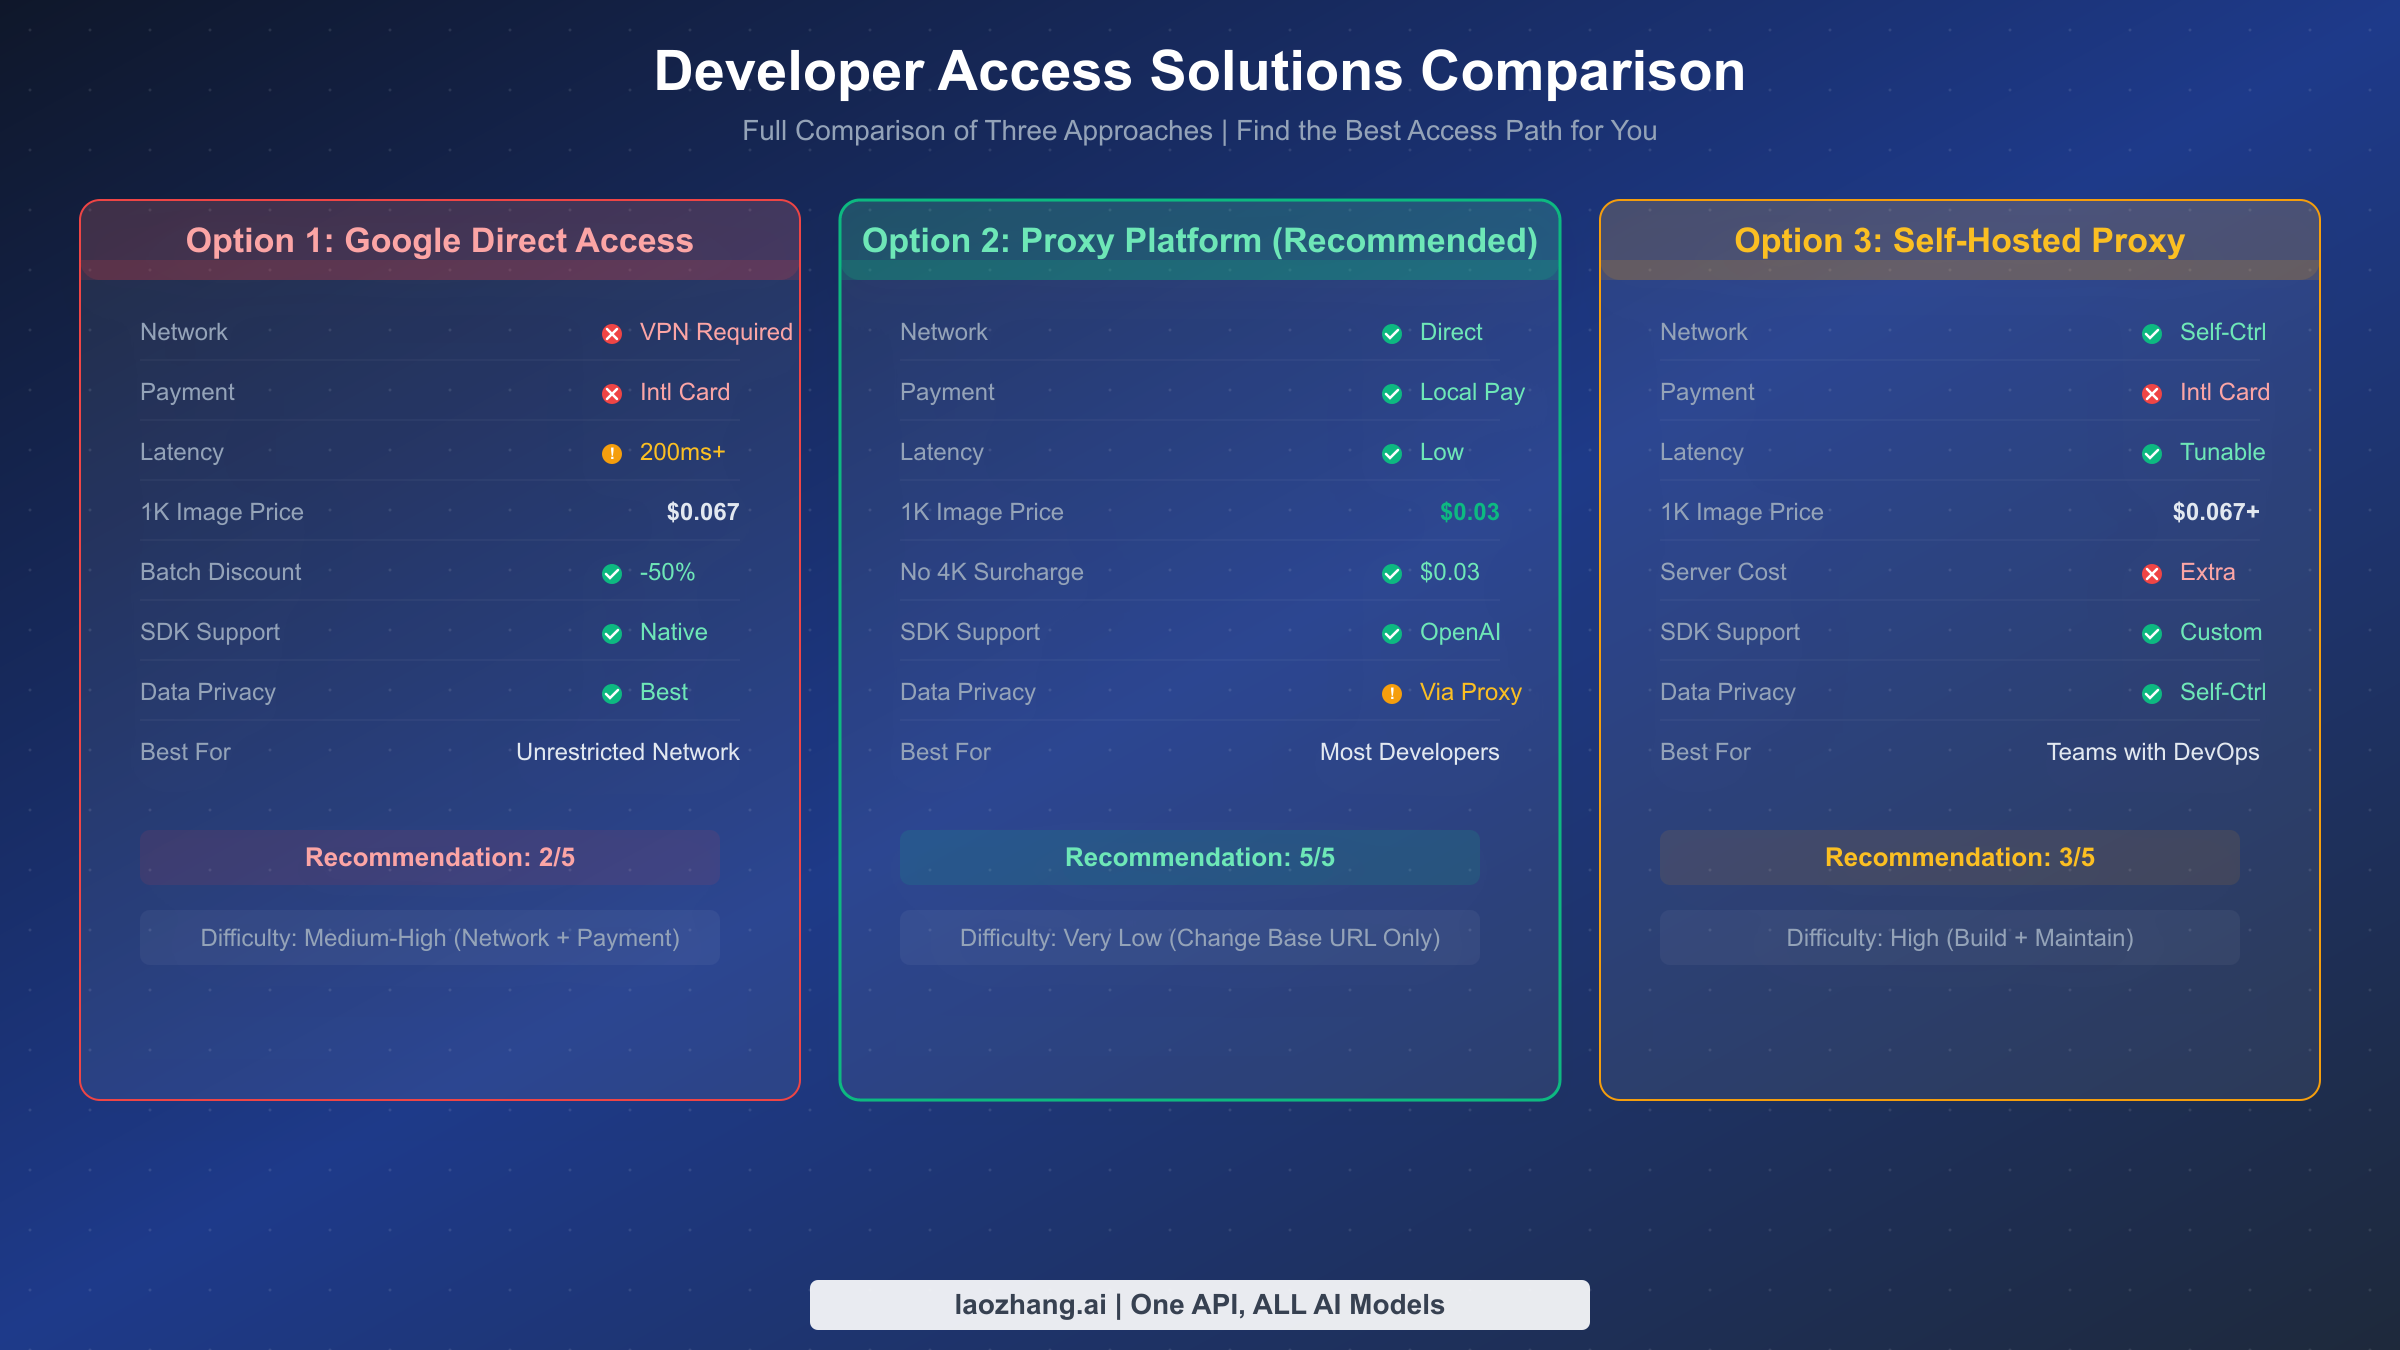The height and width of the screenshot is (1350, 2400).
Task: Click the green check icon next to Direct network
Action: (1392, 333)
